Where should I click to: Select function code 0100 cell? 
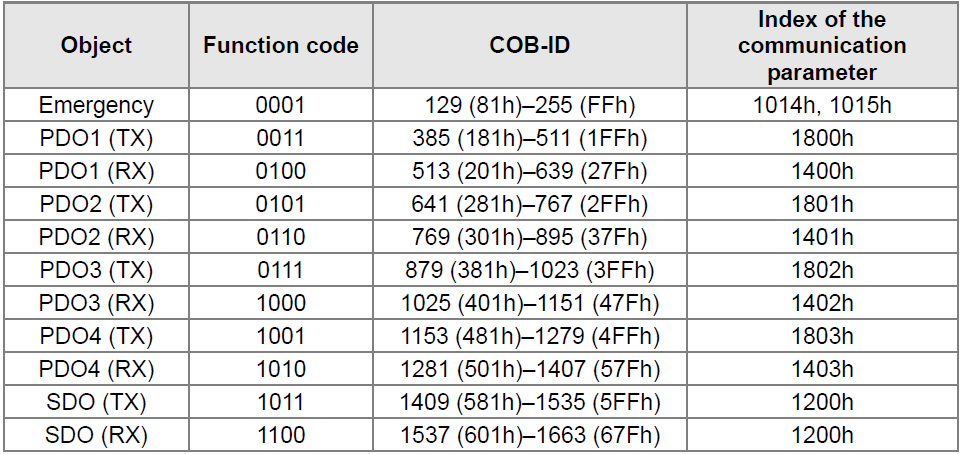(280, 171)
